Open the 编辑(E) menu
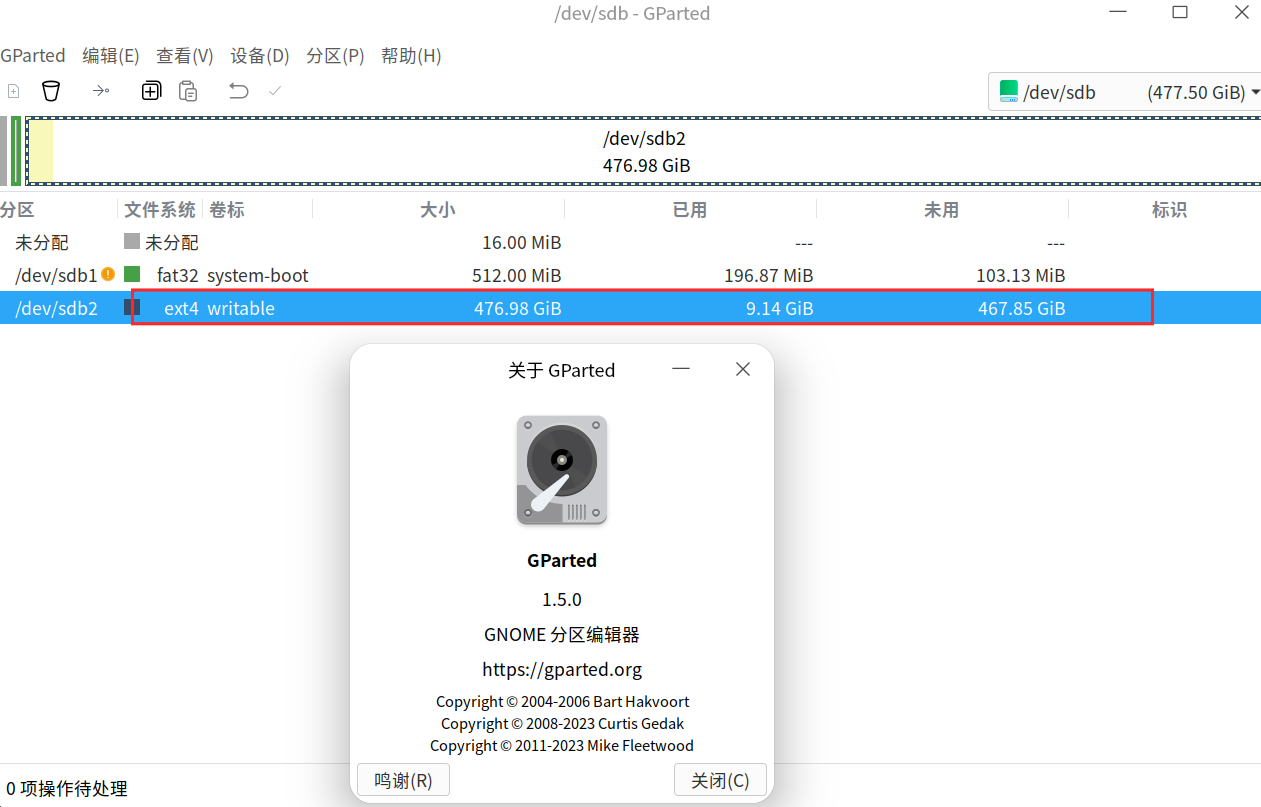Screen dimensions: 1261x807 click(x=111, y=56)
